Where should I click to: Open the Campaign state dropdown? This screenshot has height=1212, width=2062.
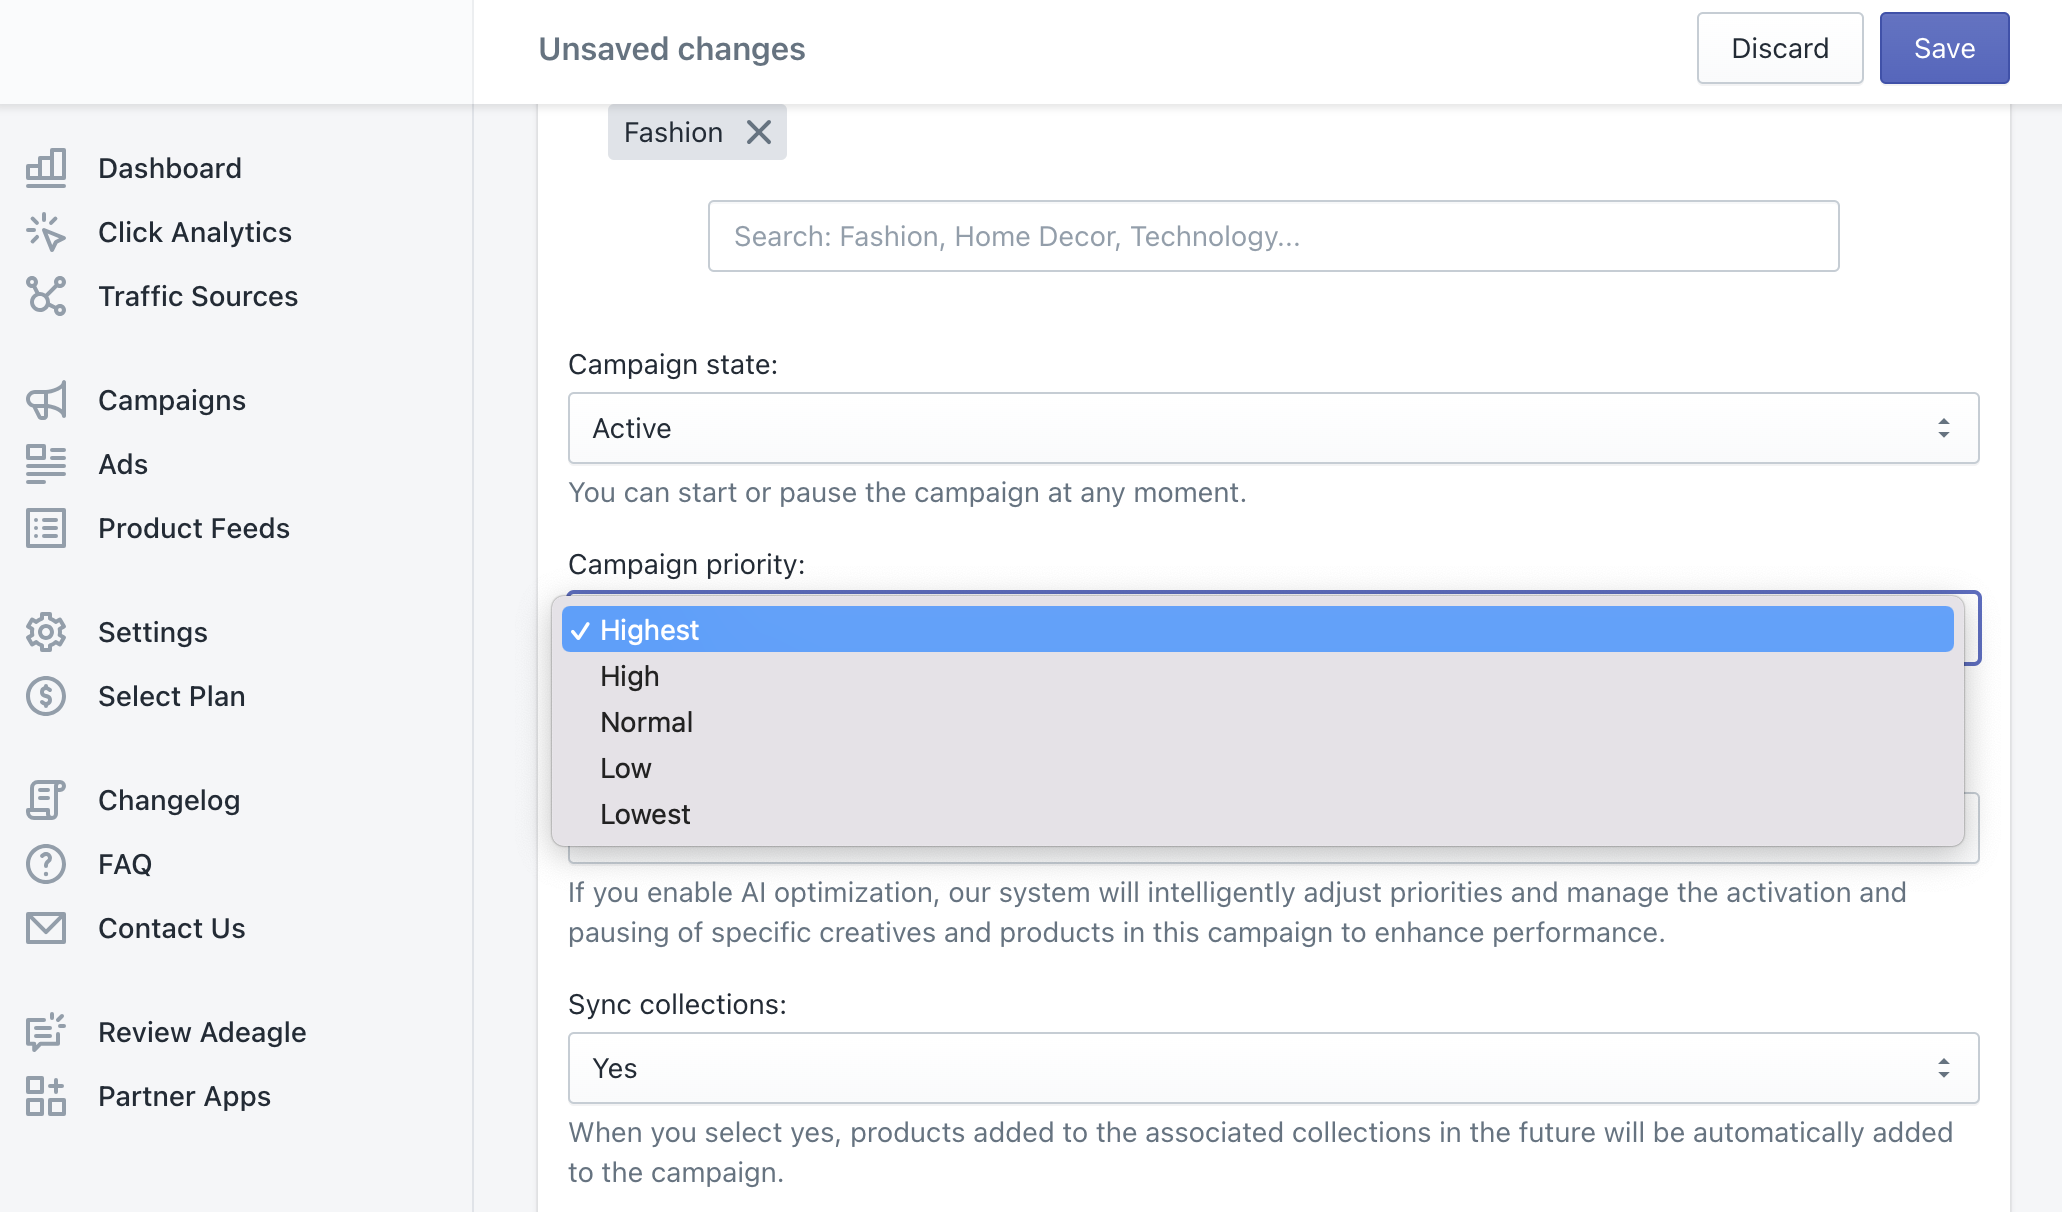pyautogui.click(x=1272, y=428)
